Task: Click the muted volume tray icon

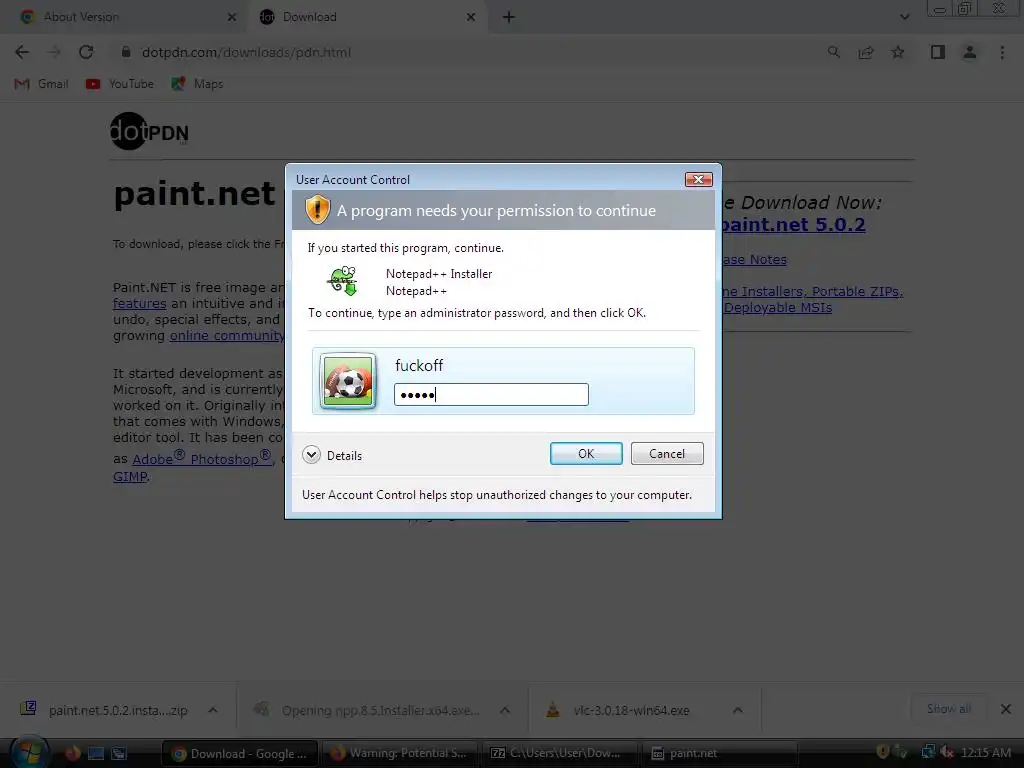Action: pyautogui.click(x=946, y=752)
